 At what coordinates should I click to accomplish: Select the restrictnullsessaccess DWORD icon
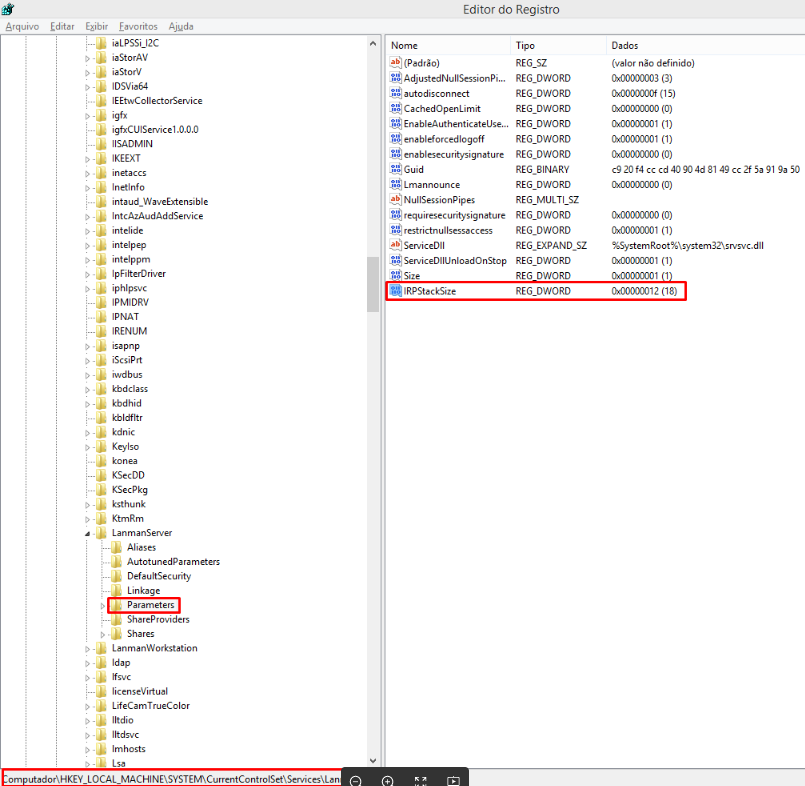(395, 230)
